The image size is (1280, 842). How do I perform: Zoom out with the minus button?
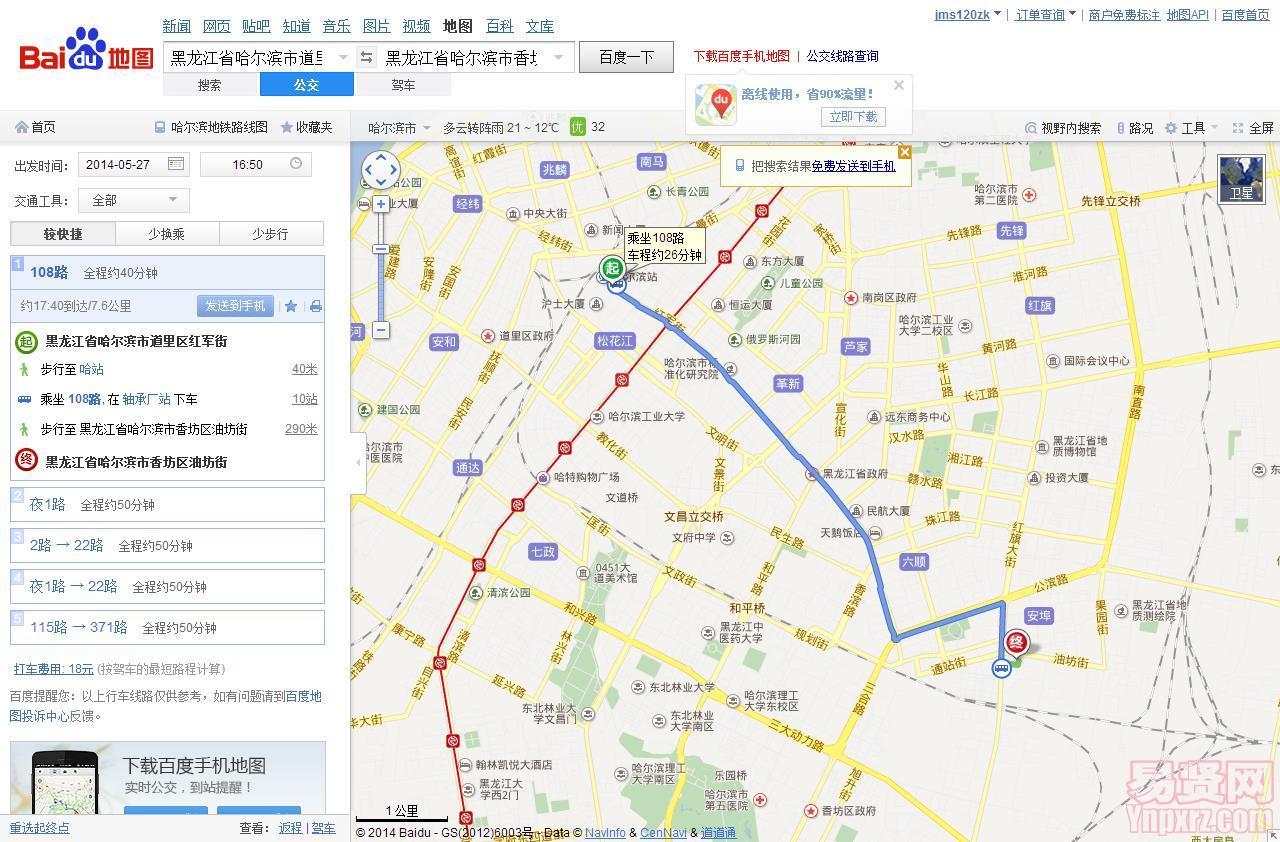[x=381, y=329]
